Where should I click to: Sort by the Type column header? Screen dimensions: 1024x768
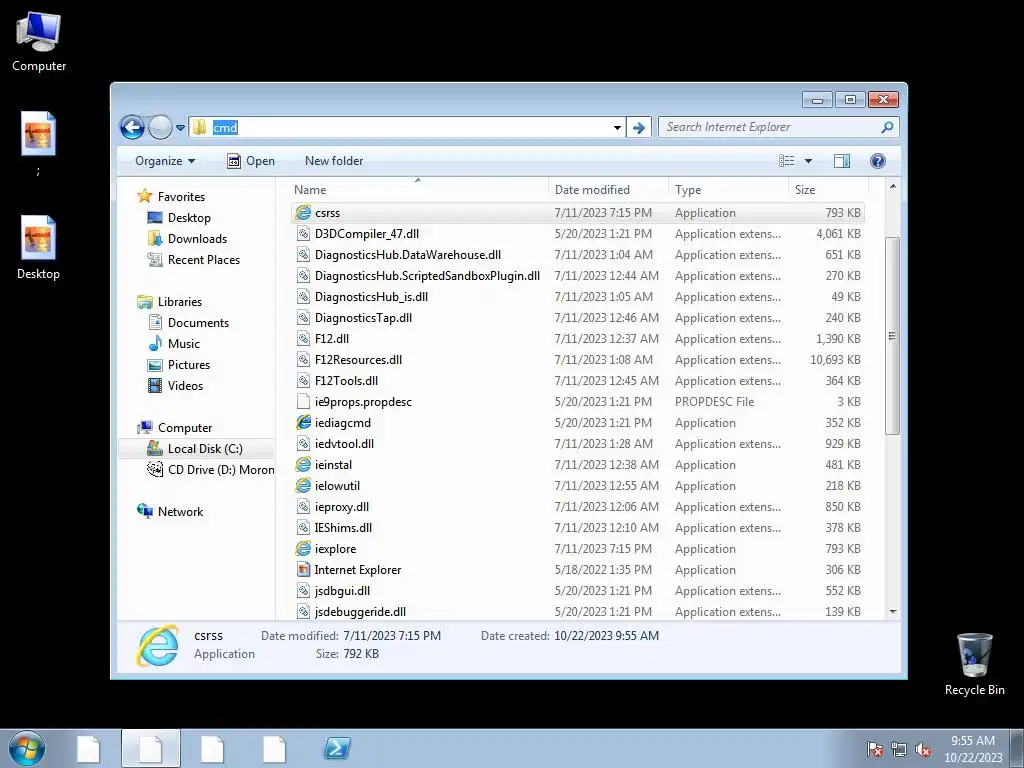(x=728, y=190)
